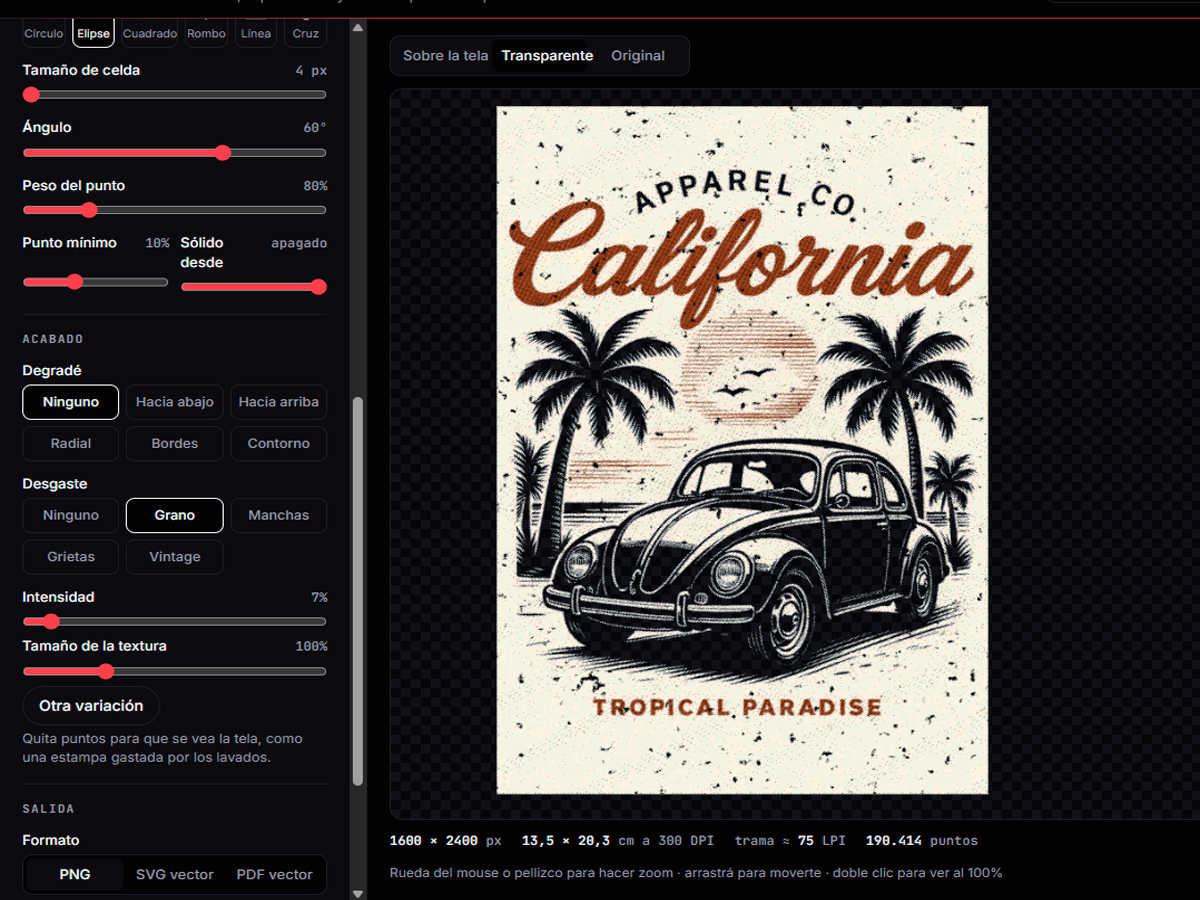Click the "13,5 × 20,3 cm a 300 DPI" text
Screen dimensions: 1200x900
tap(618, 841)
